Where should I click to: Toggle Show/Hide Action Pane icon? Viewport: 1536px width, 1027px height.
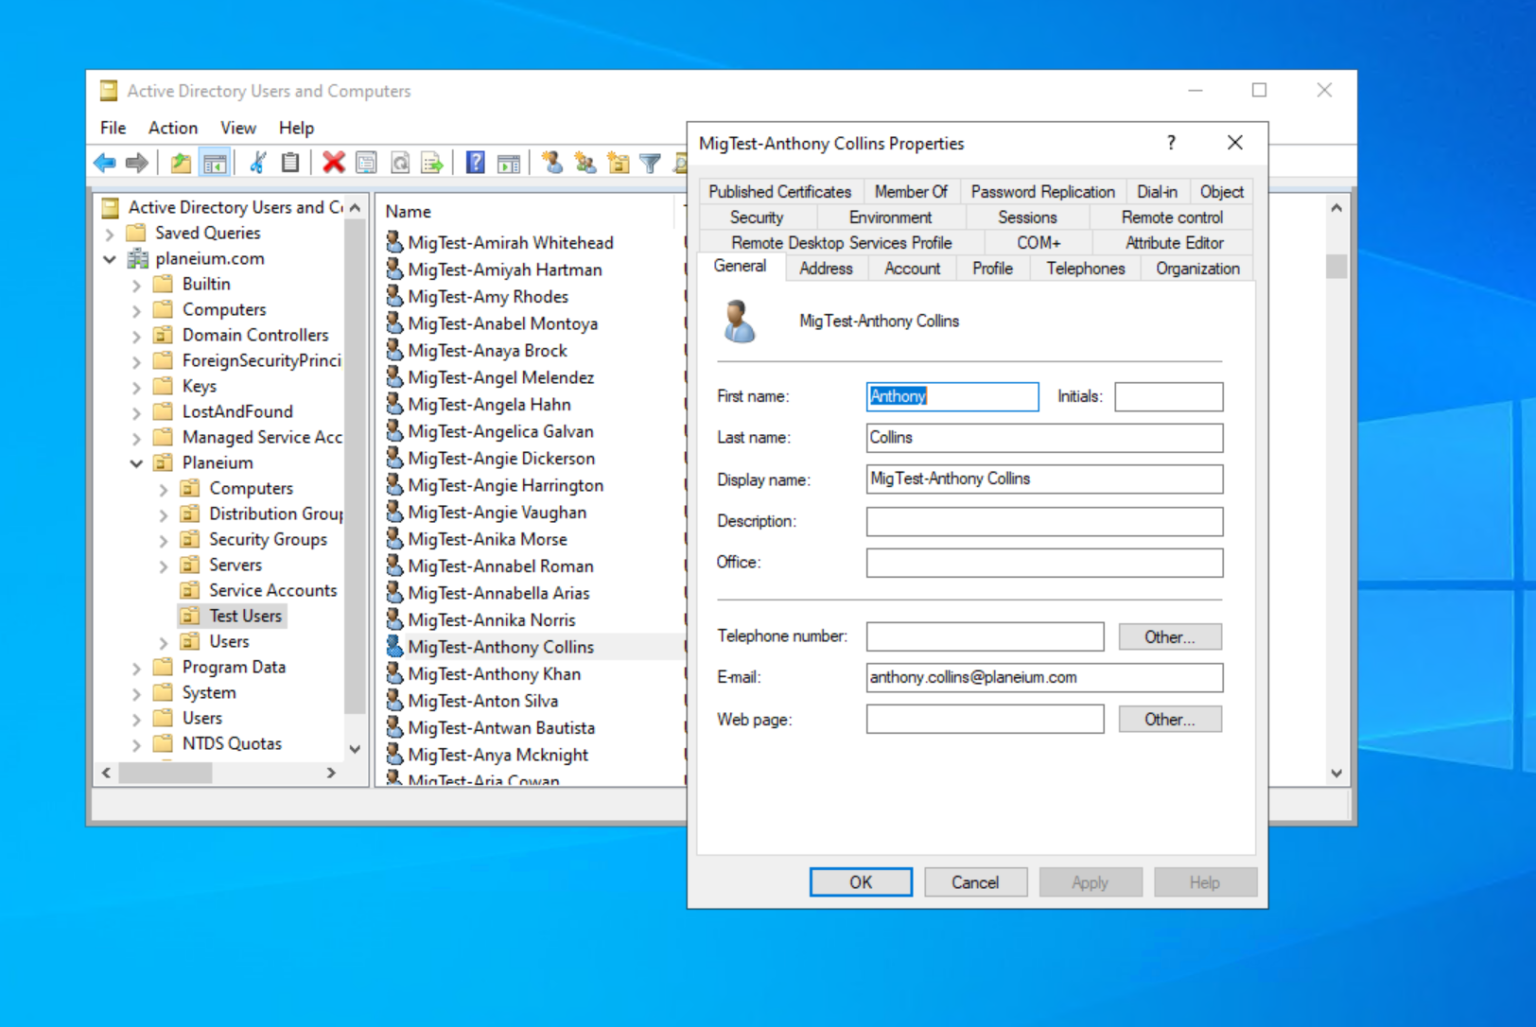[509, 162]
